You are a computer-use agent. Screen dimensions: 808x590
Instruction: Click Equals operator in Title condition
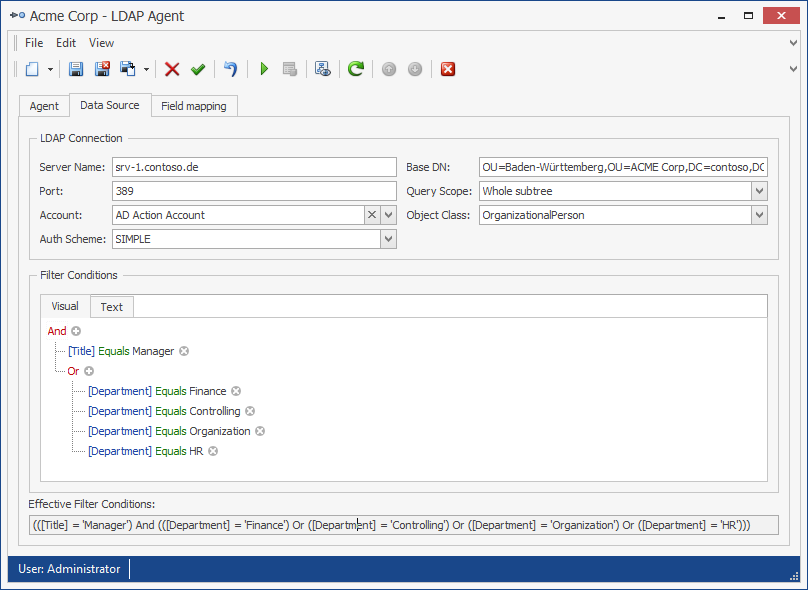[x=114, y=351]
